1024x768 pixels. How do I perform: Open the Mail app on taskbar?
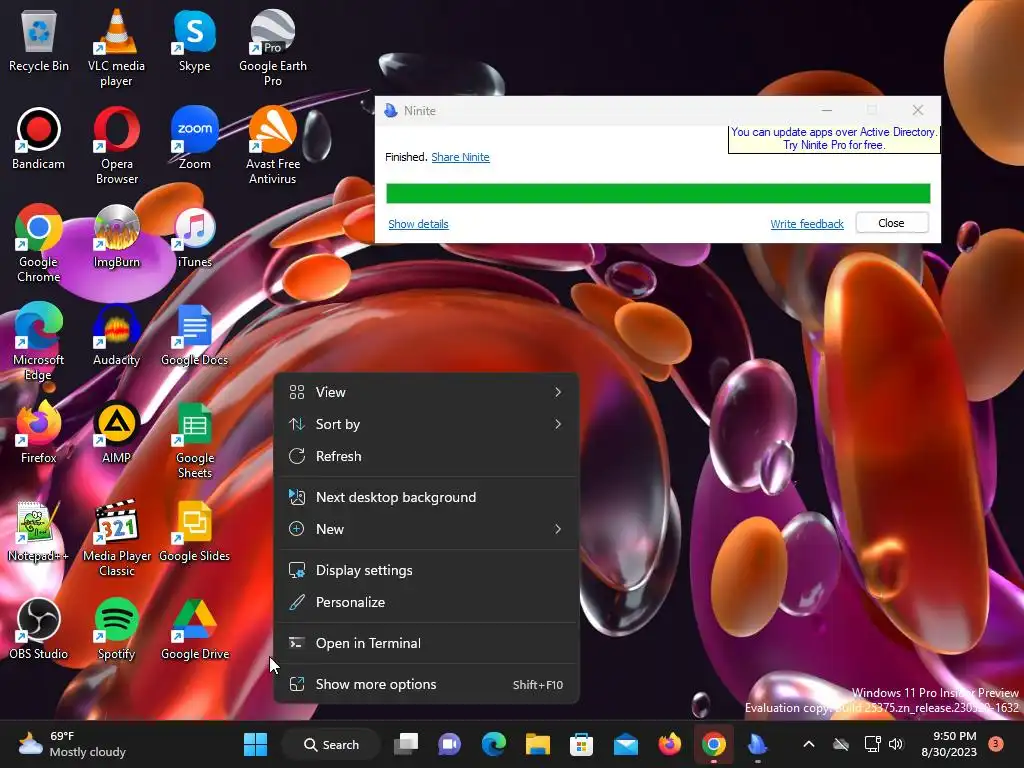click(626, 744)
